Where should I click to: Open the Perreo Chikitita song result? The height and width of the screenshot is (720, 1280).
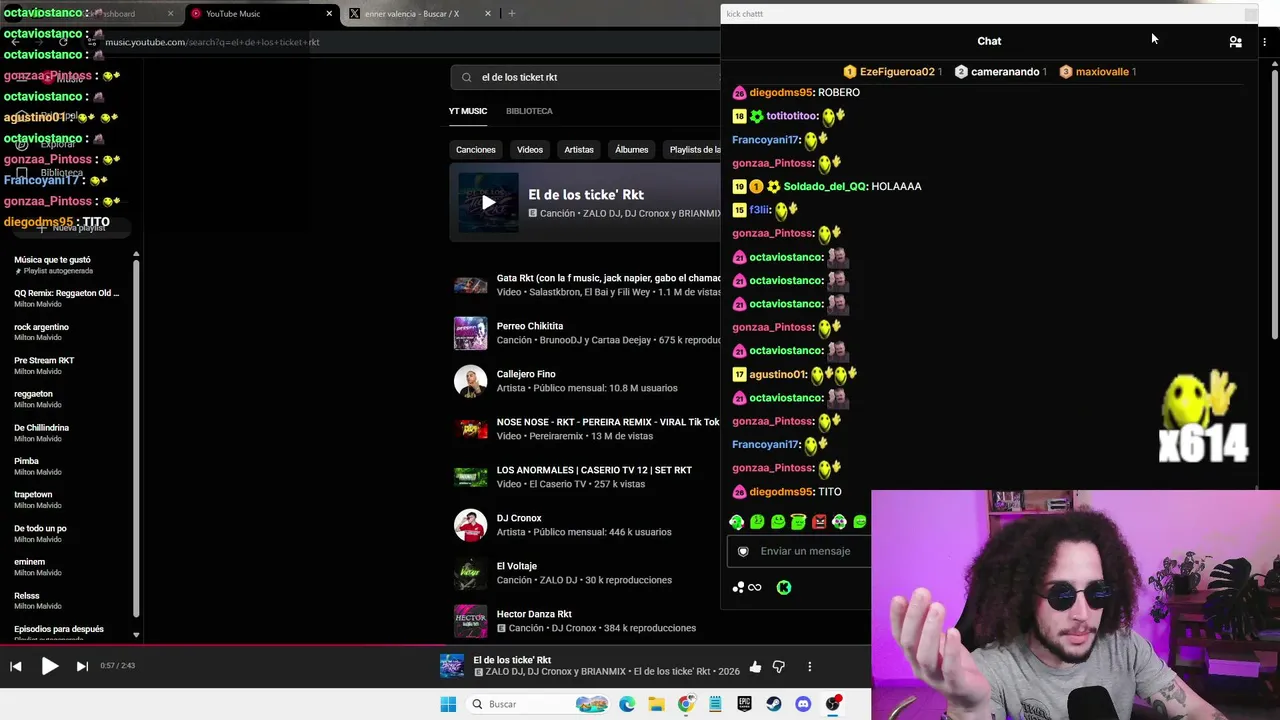tap(587, 333)
